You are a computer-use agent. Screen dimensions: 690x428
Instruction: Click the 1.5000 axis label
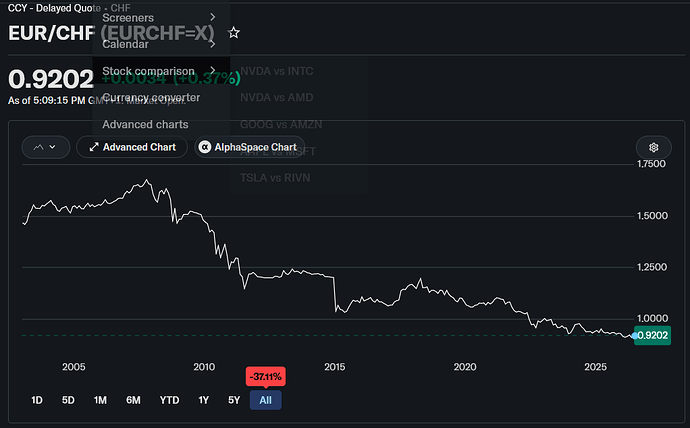[652, 216]
